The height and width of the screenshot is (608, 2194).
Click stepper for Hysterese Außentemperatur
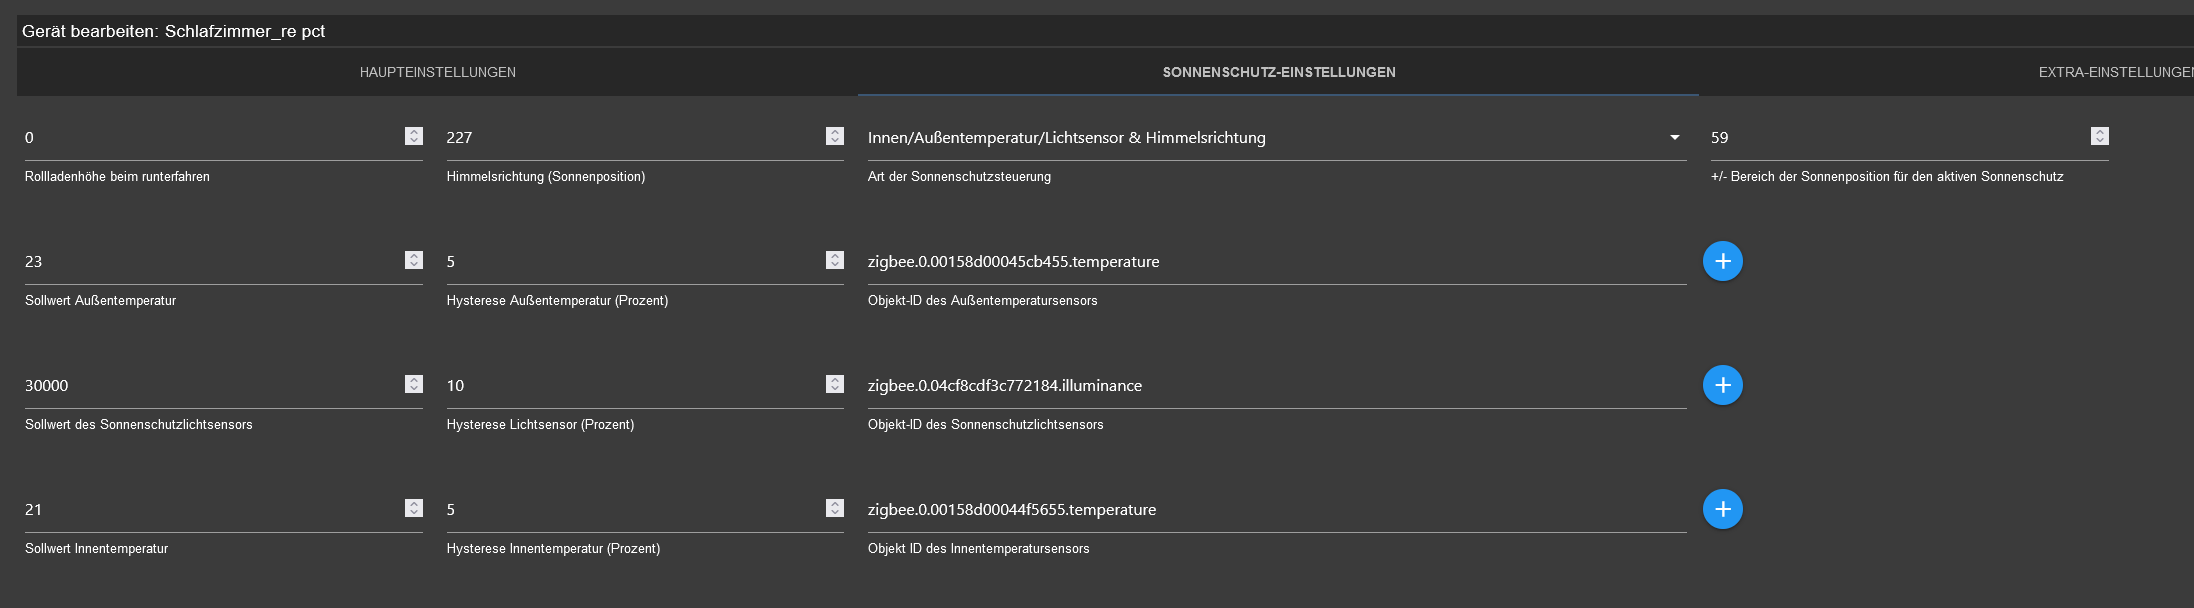tap(835, 260)
